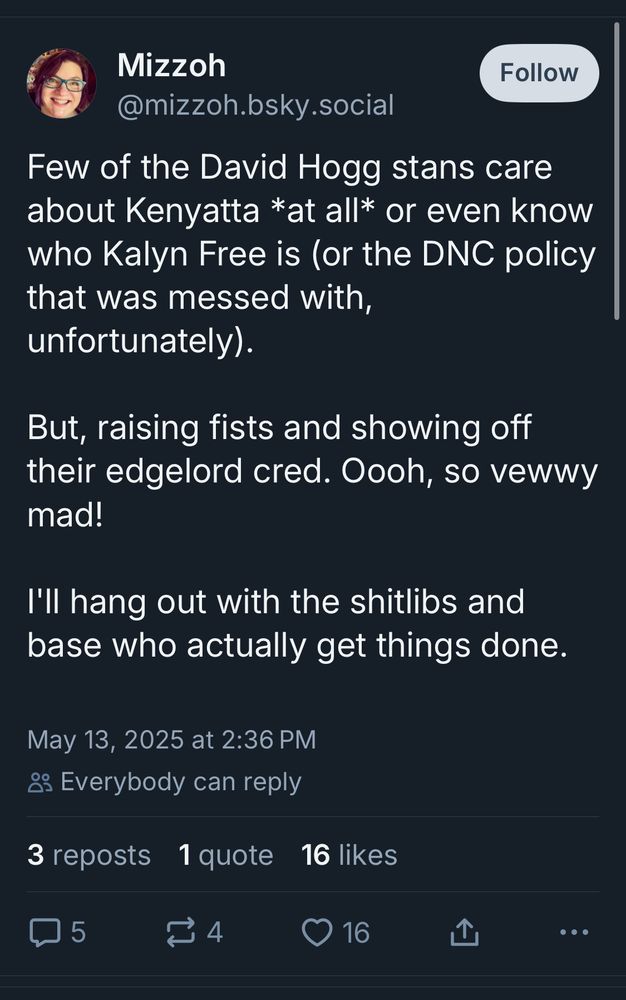The height and width of the screenshot is (1000, 626).
Task: View the 3 reposts list
Action: (89, 855)
